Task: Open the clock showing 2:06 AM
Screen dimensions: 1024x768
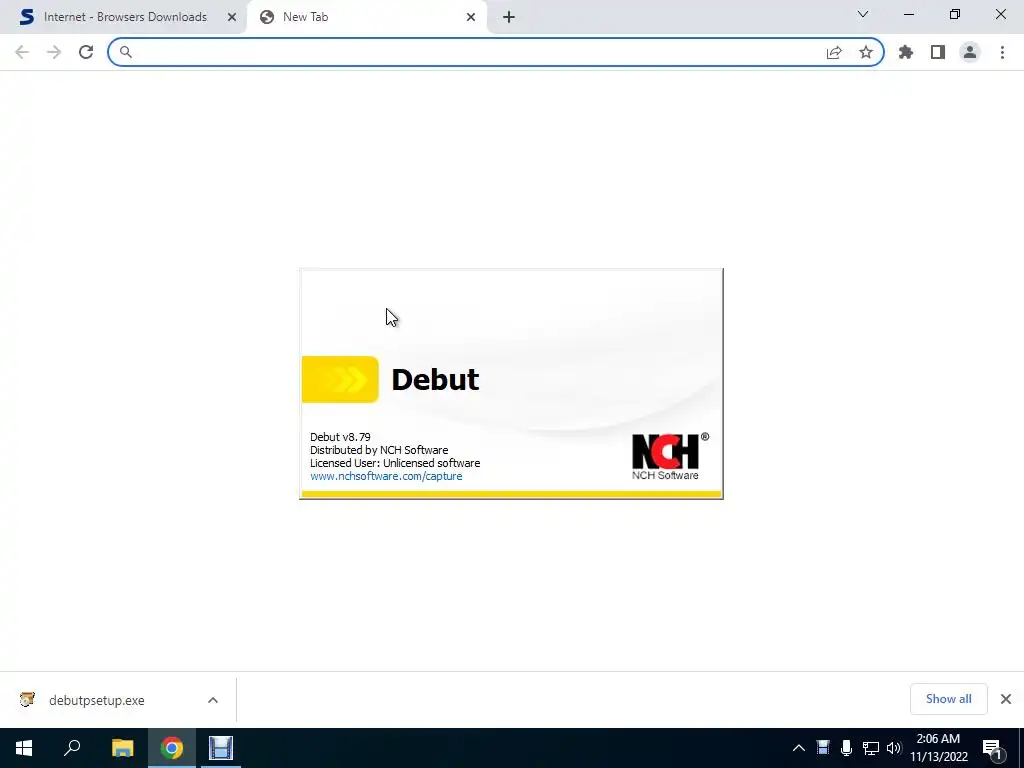Action: click(x=938, y=748)
